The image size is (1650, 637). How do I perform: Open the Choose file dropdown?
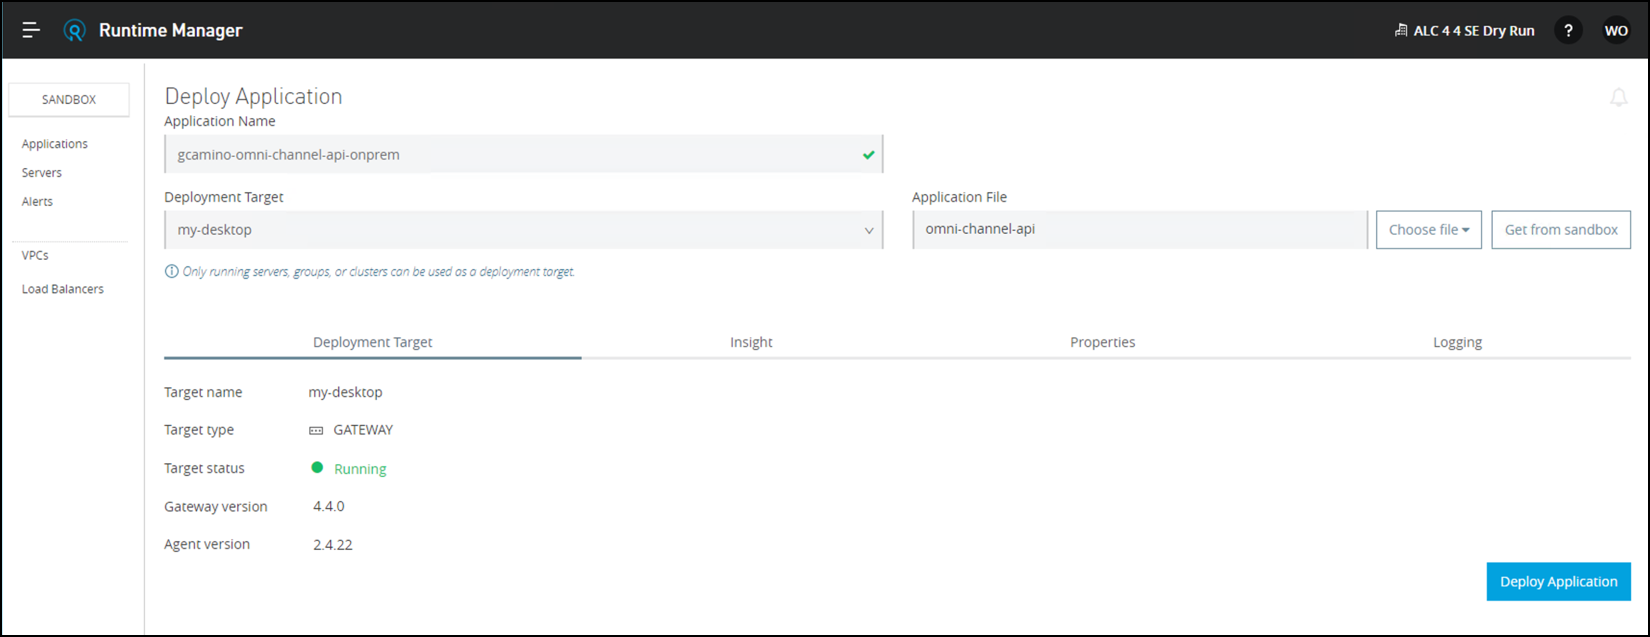pyautogui.click(x=1429, y=230)
